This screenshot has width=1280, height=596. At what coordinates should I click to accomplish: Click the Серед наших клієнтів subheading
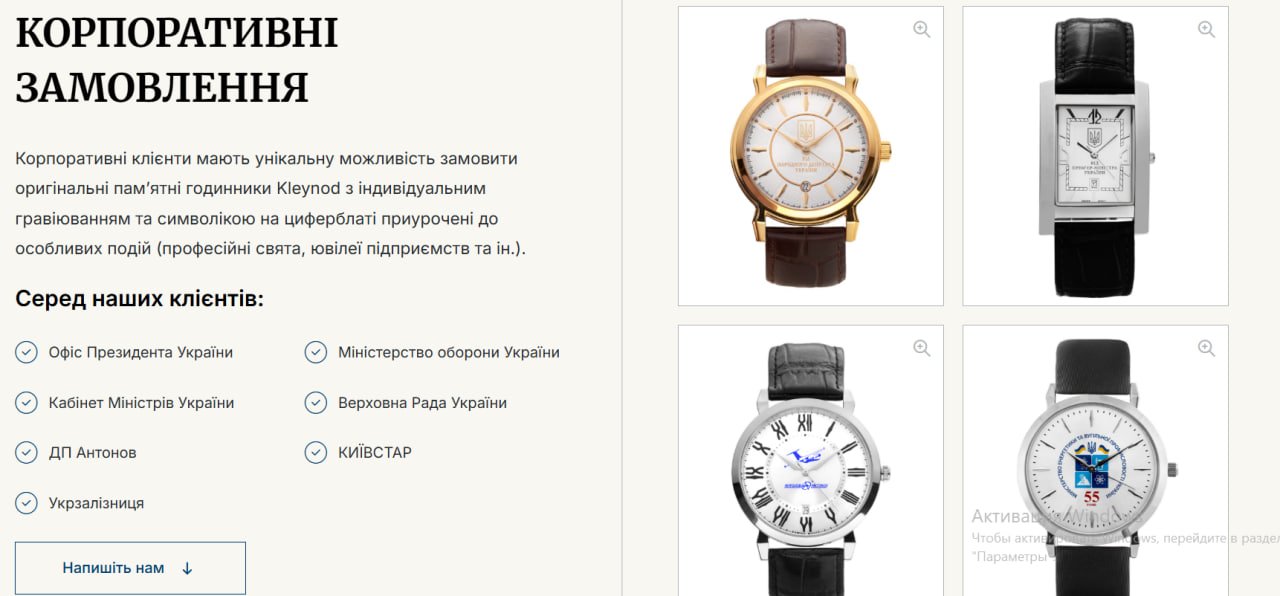(x=140, y=298)
